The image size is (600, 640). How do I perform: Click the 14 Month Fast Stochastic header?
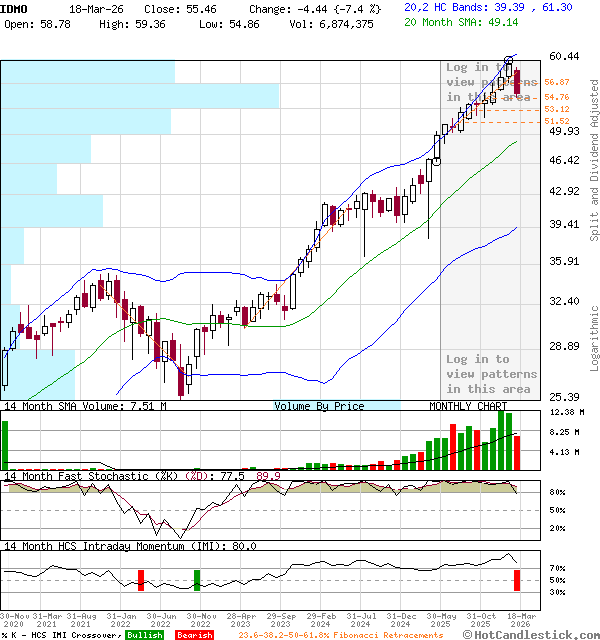pyautogui.click(x=95, y=477)
